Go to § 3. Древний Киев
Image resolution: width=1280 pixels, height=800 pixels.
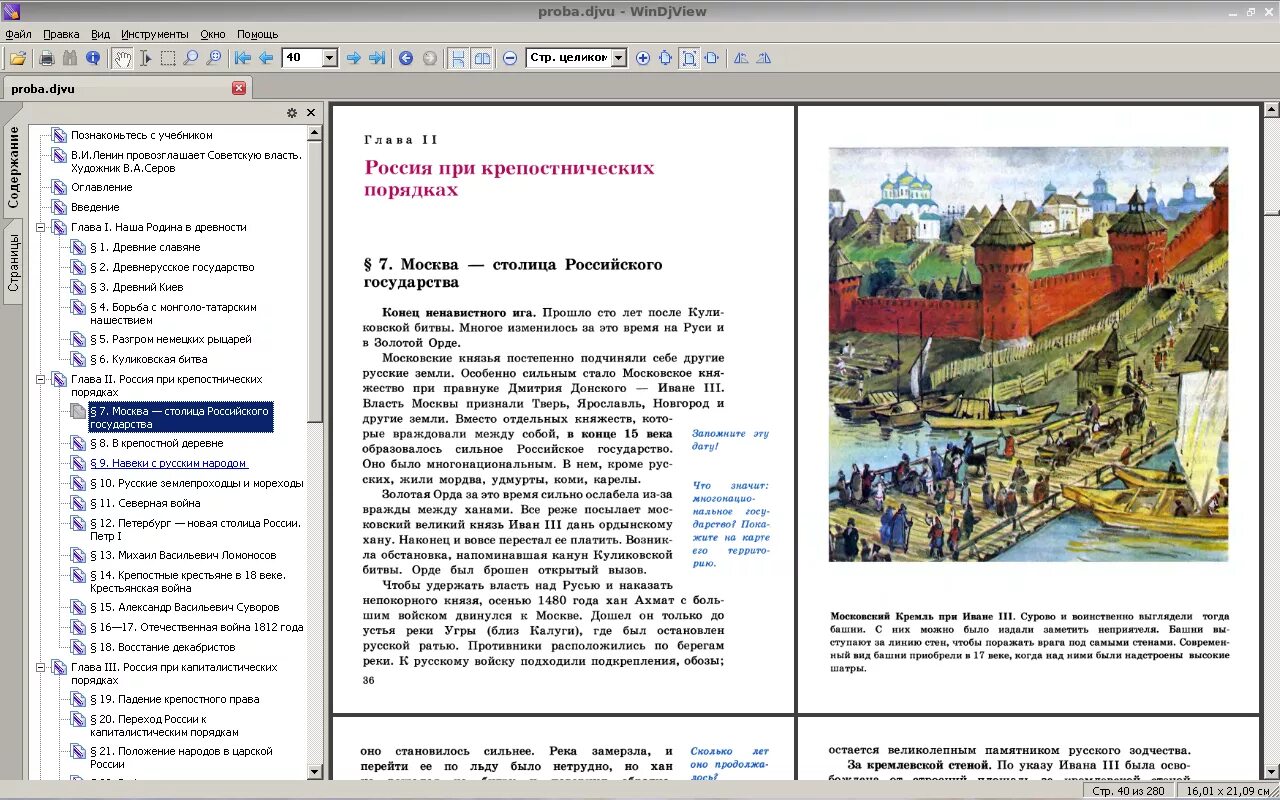point(137,287)
